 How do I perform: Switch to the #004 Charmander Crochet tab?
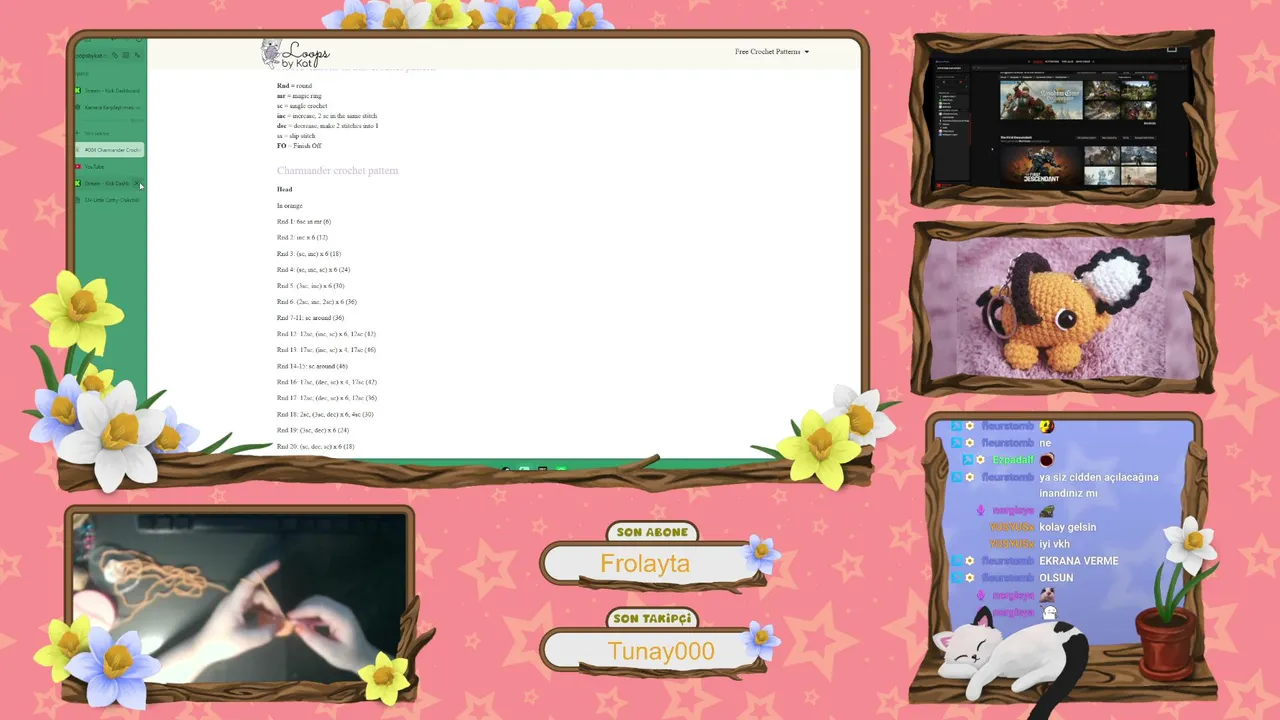point(109,150)
